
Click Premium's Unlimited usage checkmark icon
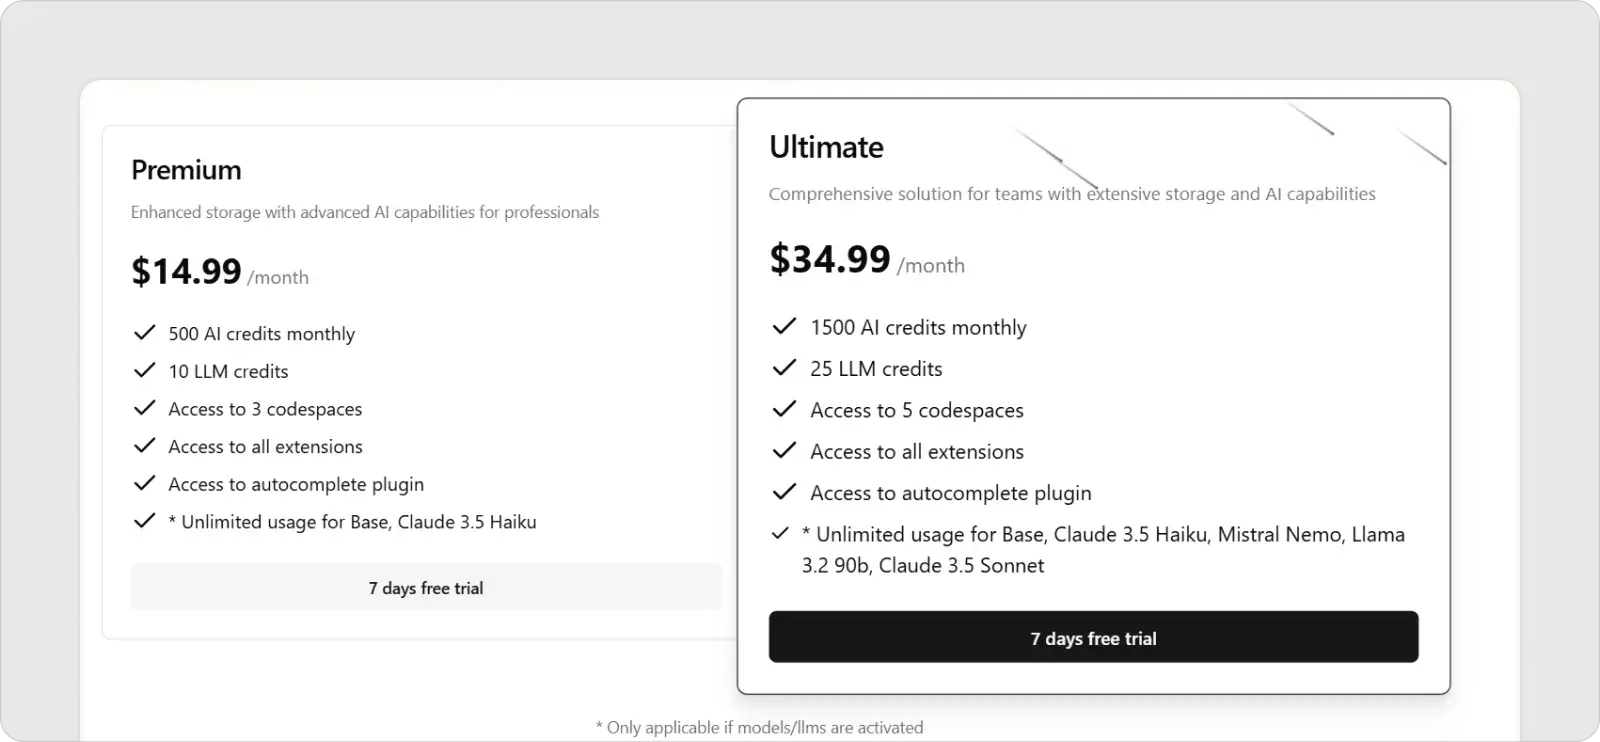point(145,521)
